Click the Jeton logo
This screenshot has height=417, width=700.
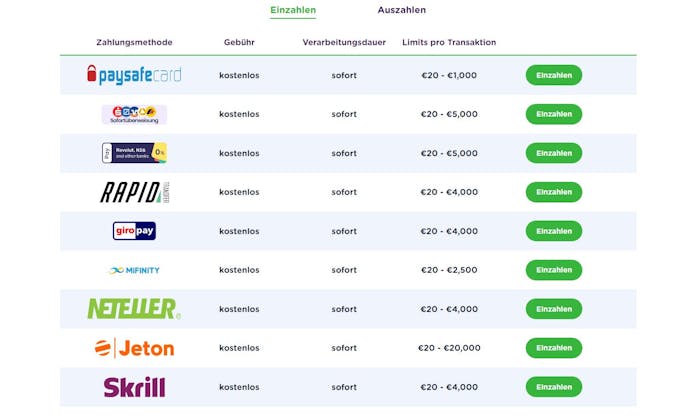tap(134, 348)
